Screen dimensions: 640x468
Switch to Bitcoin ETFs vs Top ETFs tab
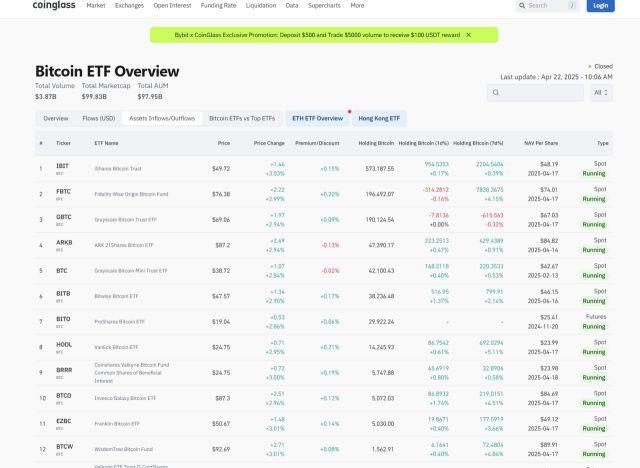tap(243, 118)
